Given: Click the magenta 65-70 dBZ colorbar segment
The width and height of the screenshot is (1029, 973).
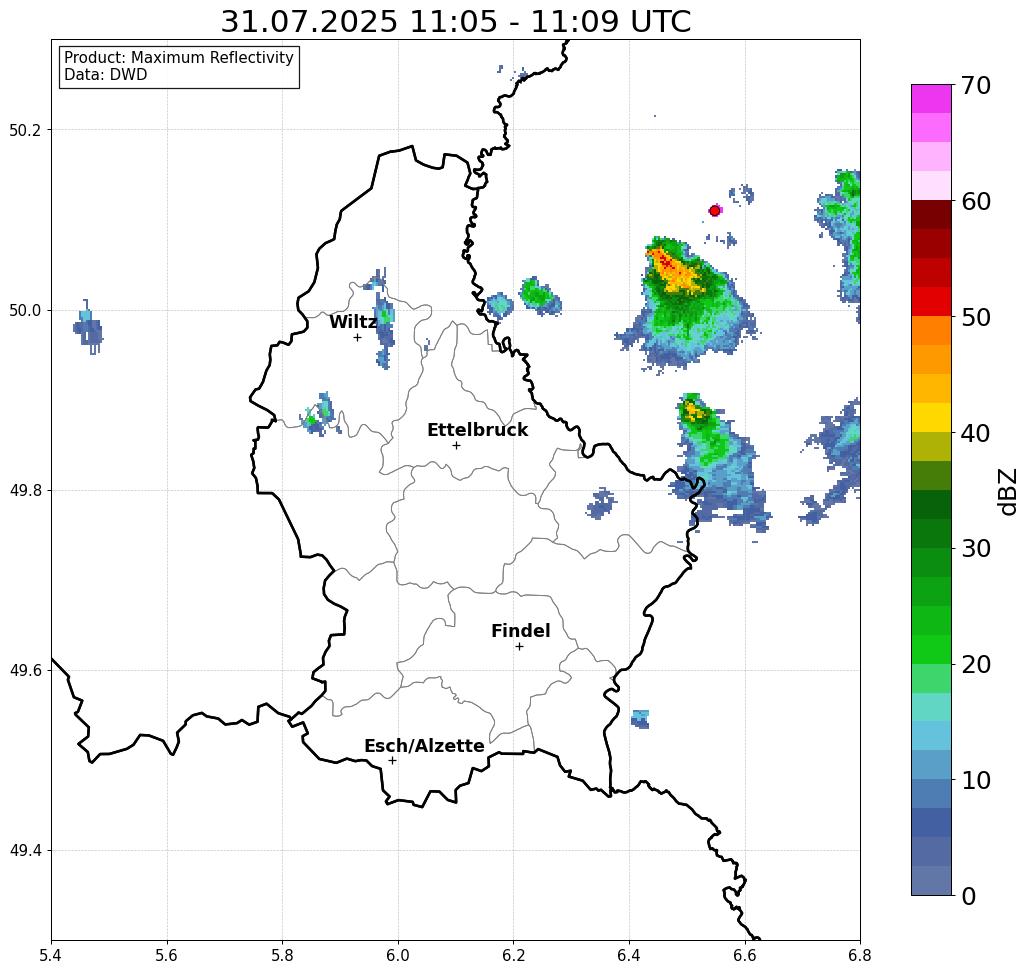Looking at the screenshot, I should coord(931,99).
